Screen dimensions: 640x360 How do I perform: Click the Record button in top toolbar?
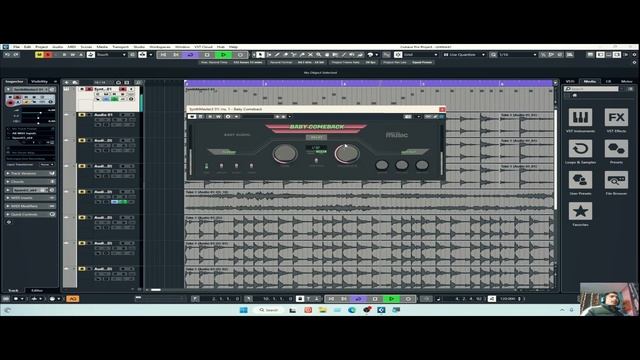pyautogui.click(x=240, y=55)
